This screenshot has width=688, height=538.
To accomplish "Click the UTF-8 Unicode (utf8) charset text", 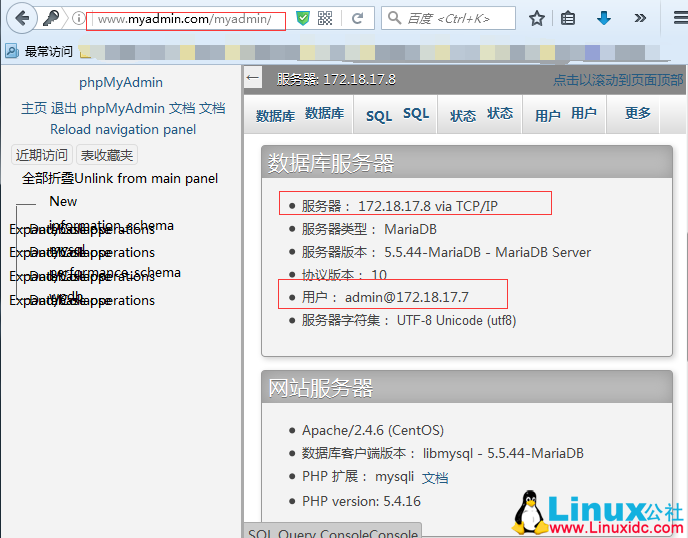I will [x=456, y=321].
